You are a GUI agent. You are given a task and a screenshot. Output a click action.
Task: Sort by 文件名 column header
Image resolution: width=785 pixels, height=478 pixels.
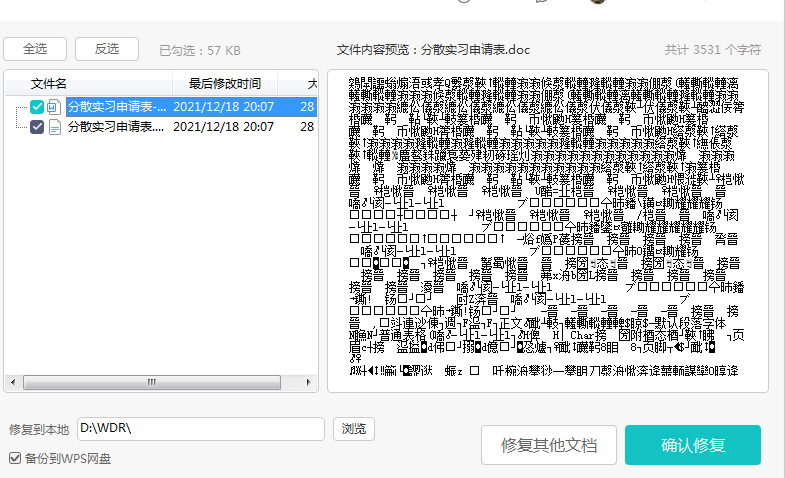[x=49, y=84]
